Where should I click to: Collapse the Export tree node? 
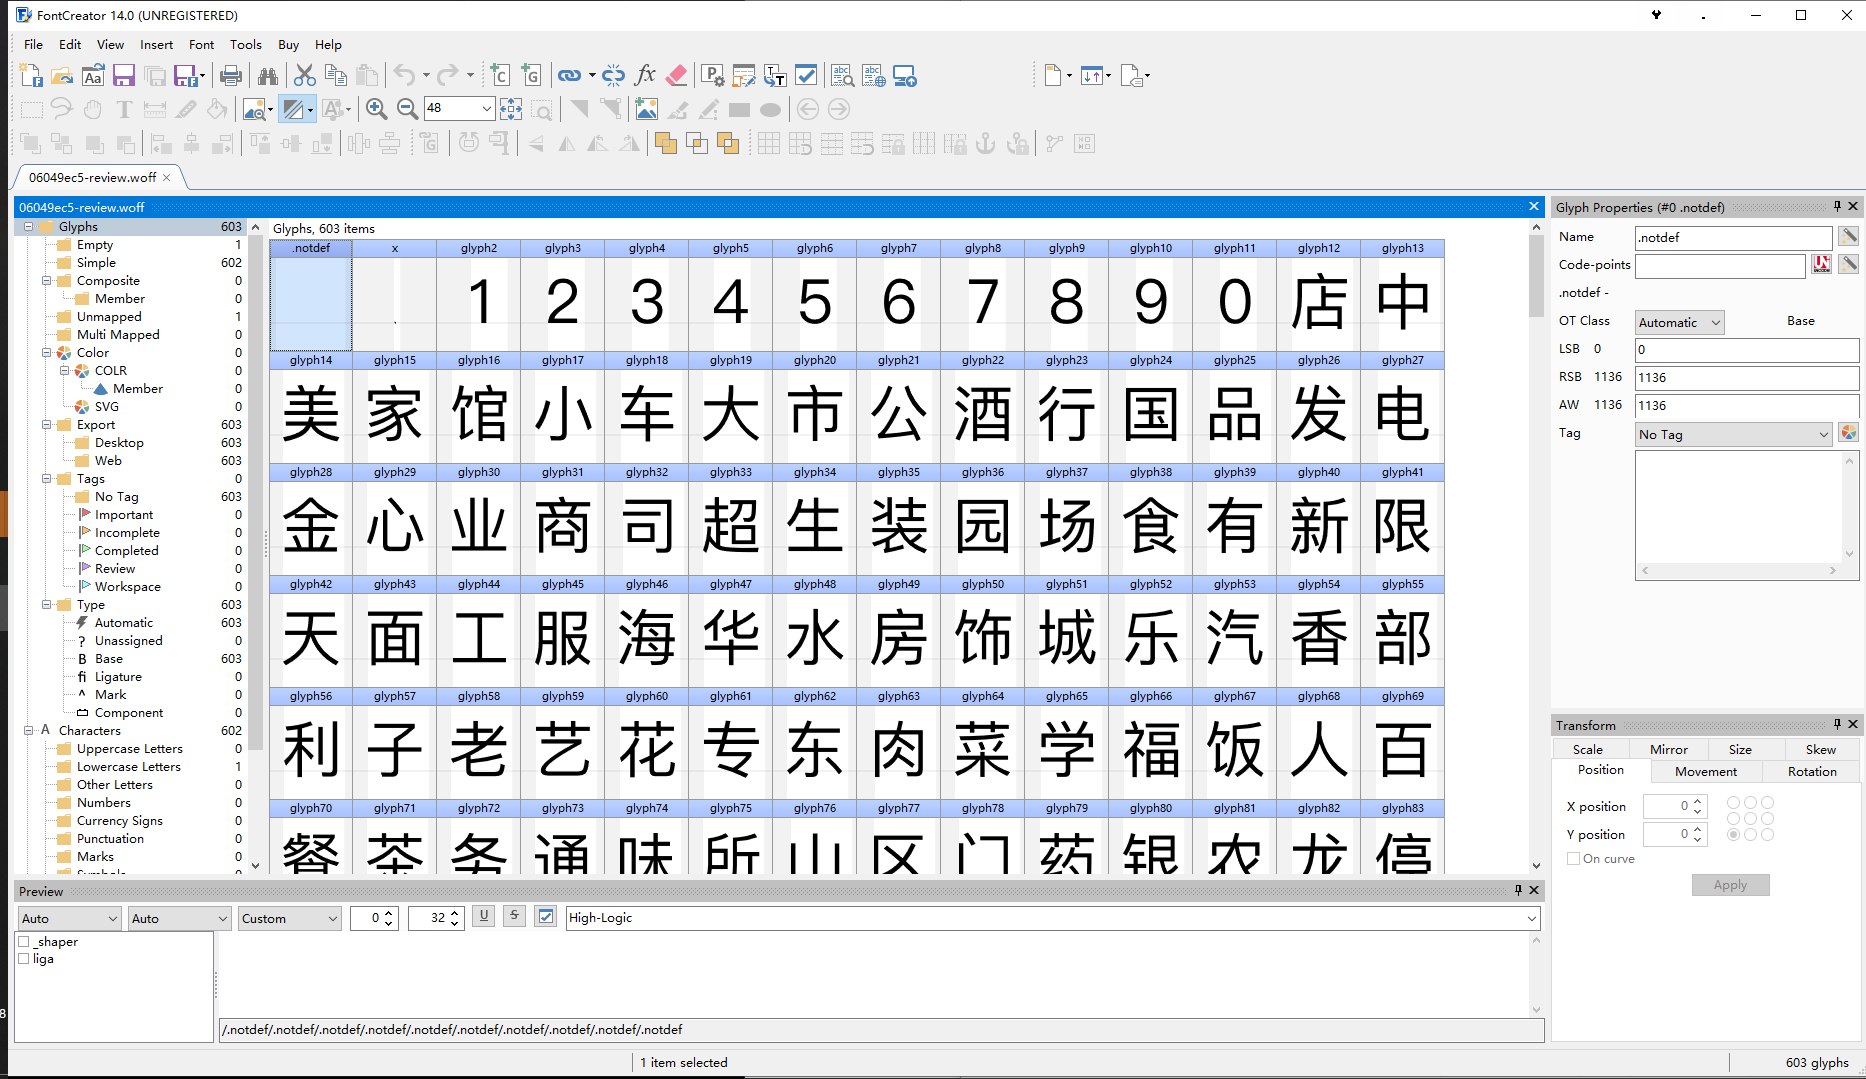click(47, 425)
